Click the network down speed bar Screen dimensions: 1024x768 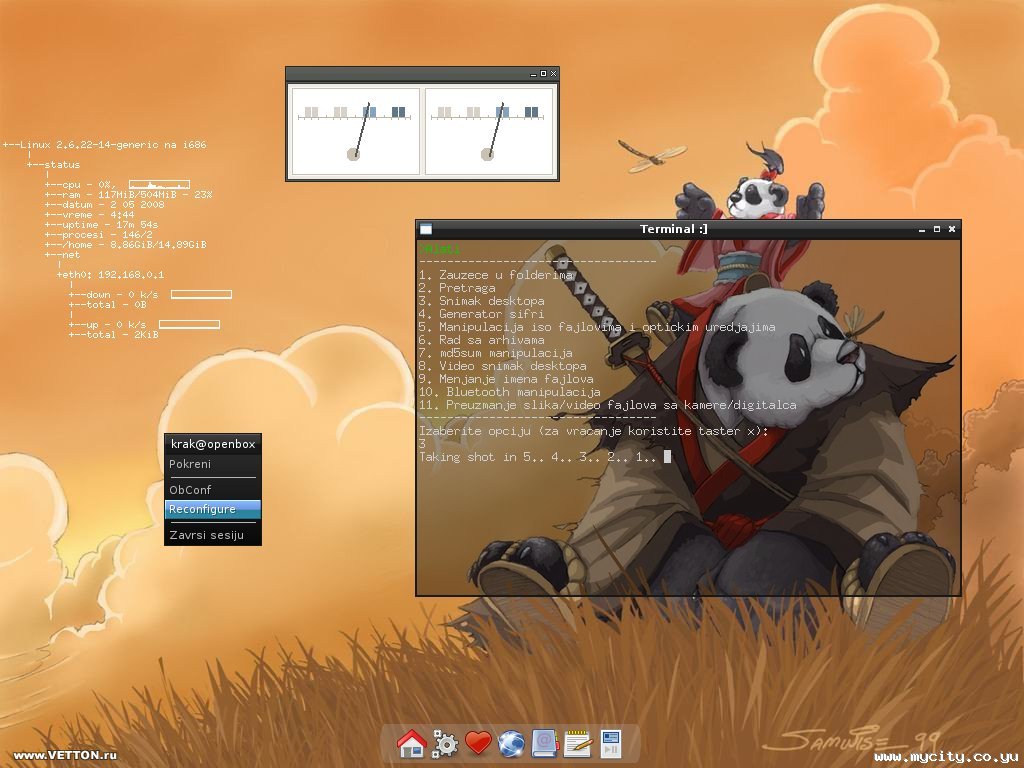201,295
